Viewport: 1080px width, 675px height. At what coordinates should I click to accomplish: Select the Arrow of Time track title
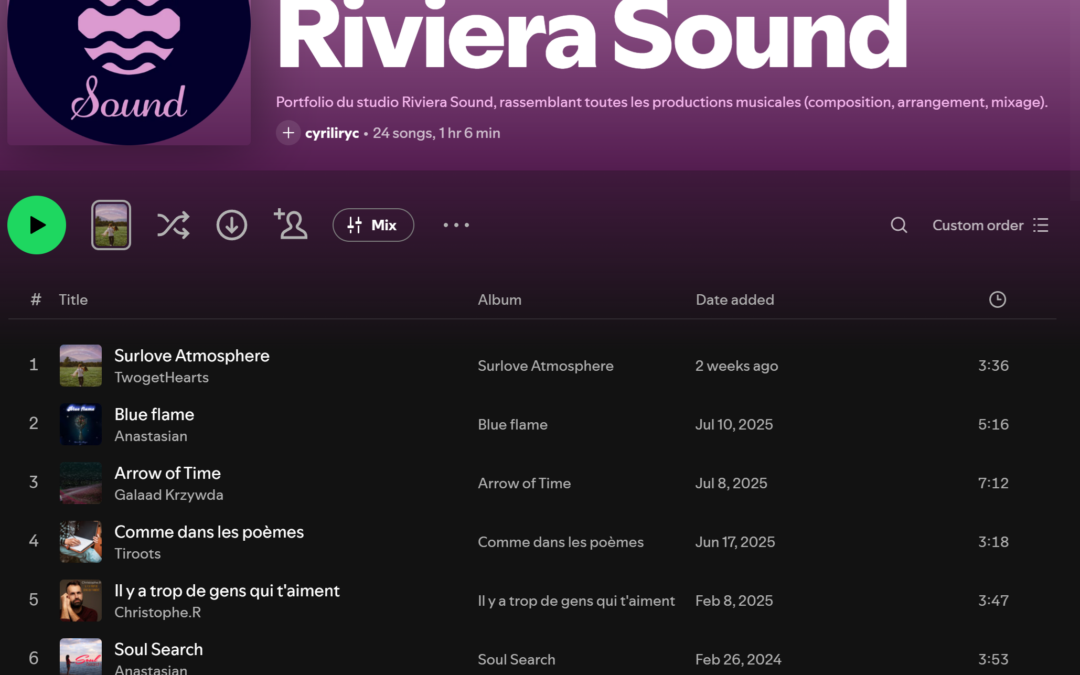tap(167, 473)
